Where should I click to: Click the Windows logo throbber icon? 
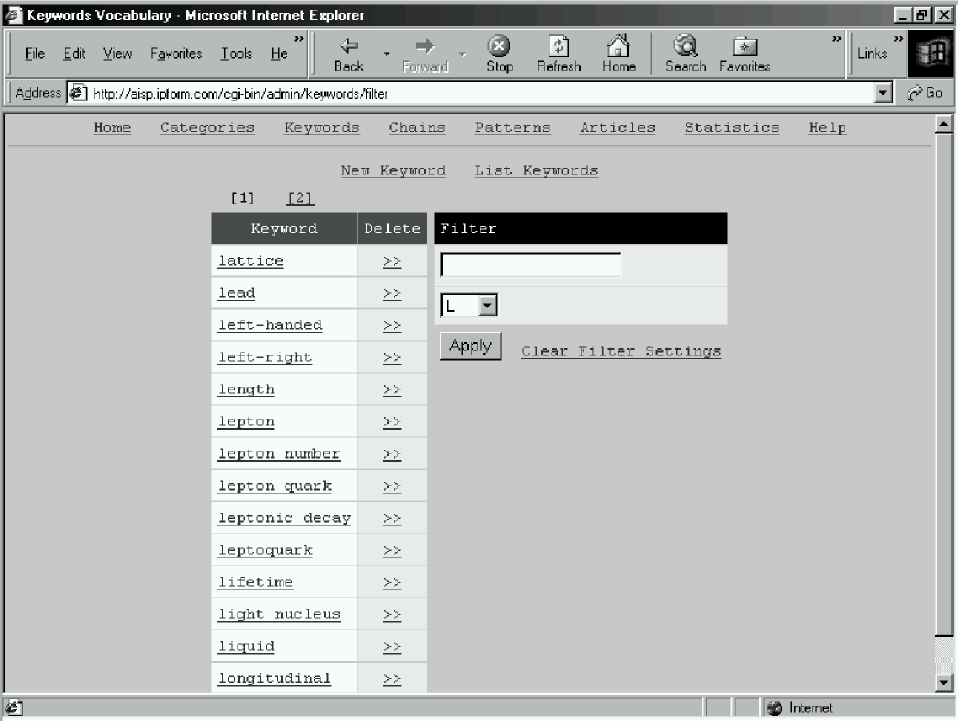coord(932,53)
